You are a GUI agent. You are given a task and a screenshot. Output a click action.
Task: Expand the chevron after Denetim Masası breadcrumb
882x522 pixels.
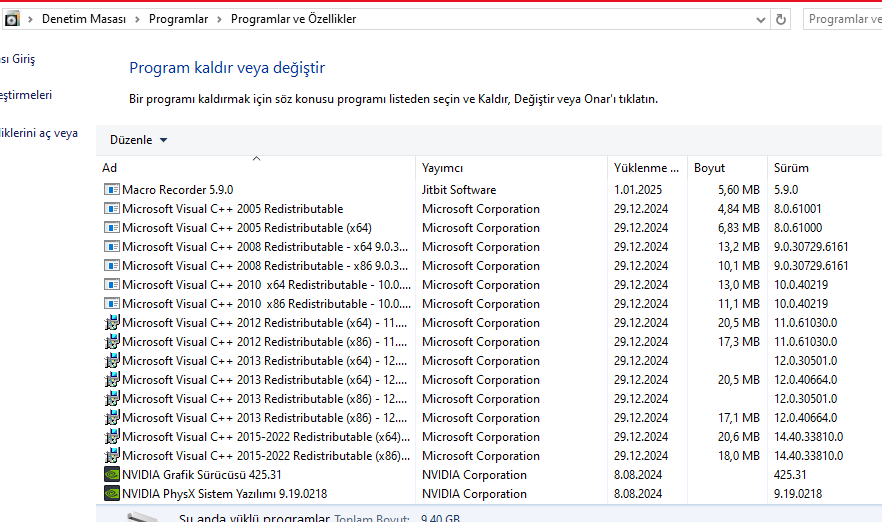pos(137,20)
